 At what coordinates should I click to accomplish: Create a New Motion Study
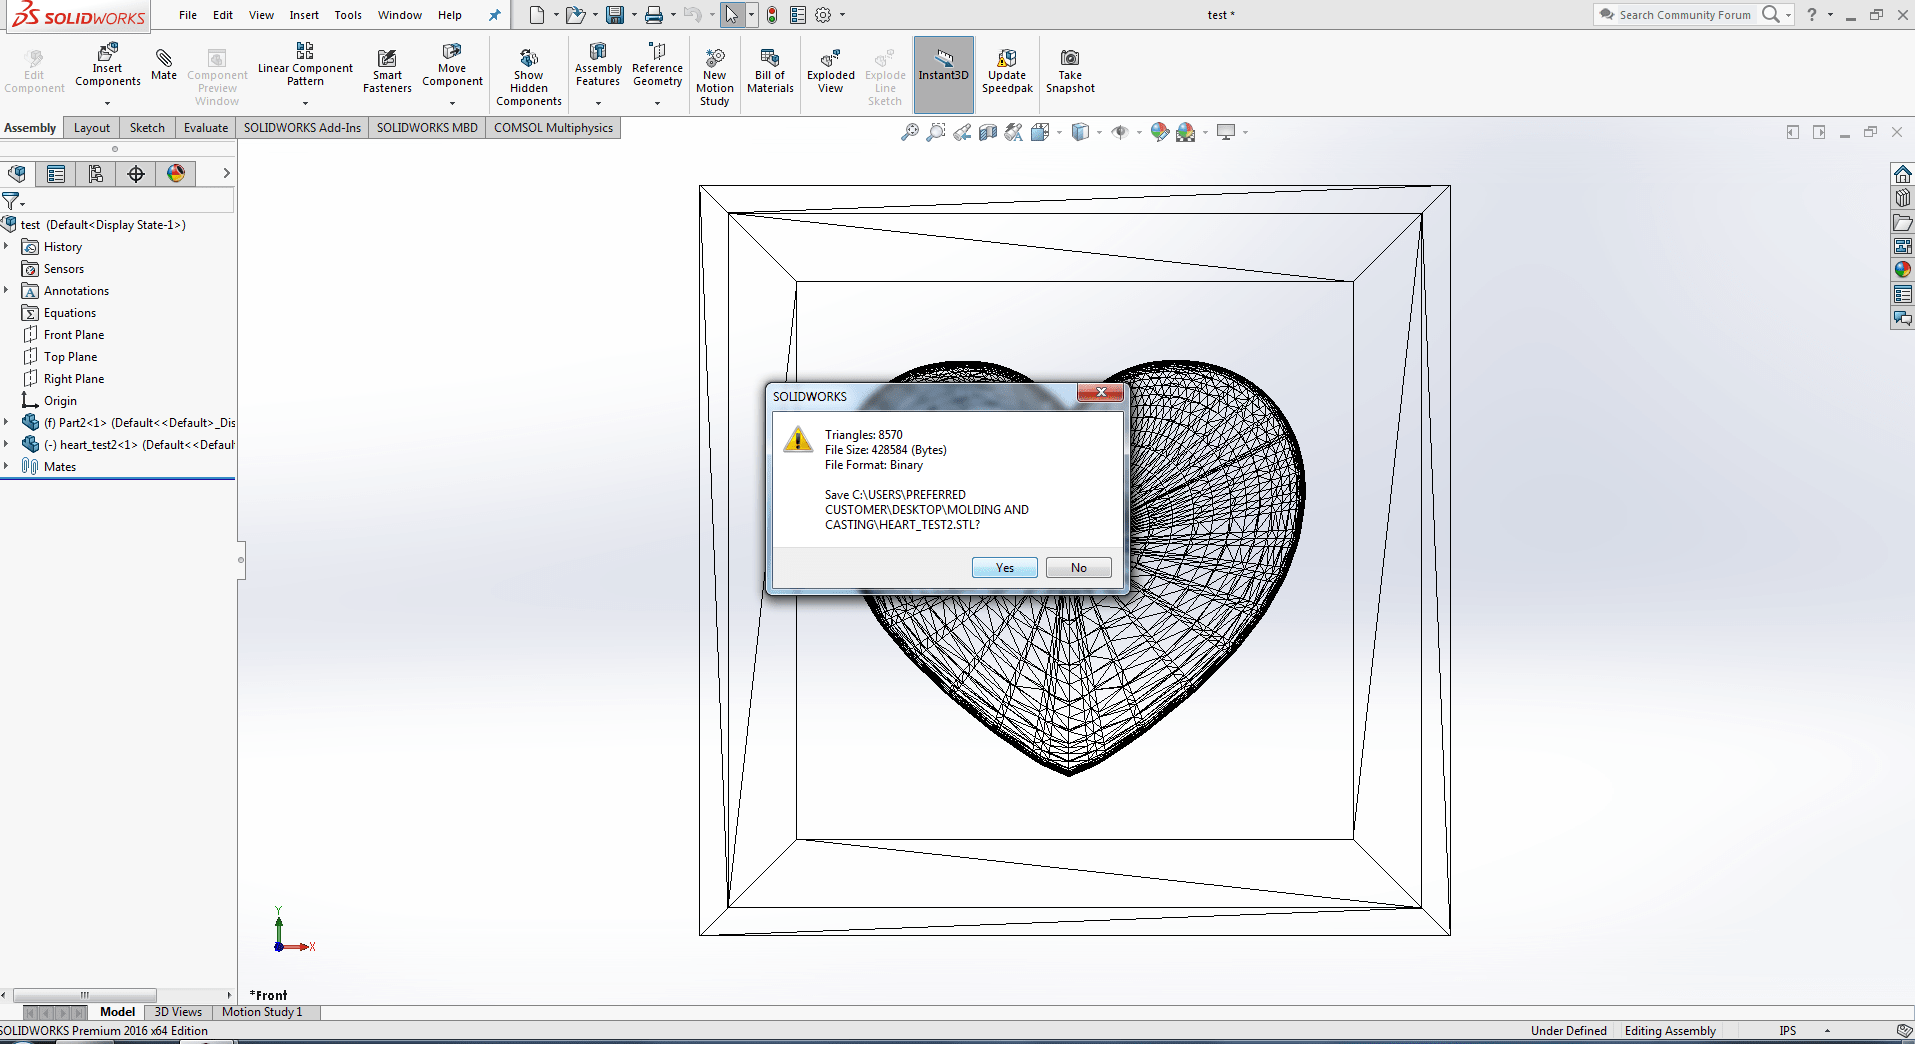click(x=715, y=77)
